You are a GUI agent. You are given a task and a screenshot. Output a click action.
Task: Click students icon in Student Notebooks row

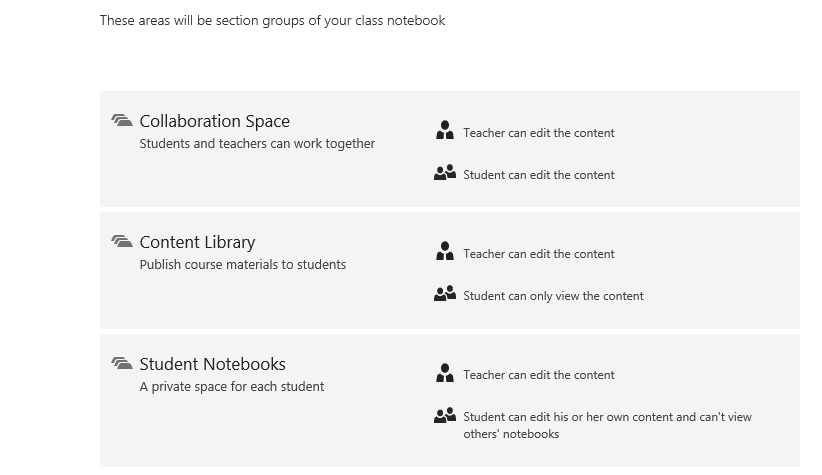coord(445,415)
